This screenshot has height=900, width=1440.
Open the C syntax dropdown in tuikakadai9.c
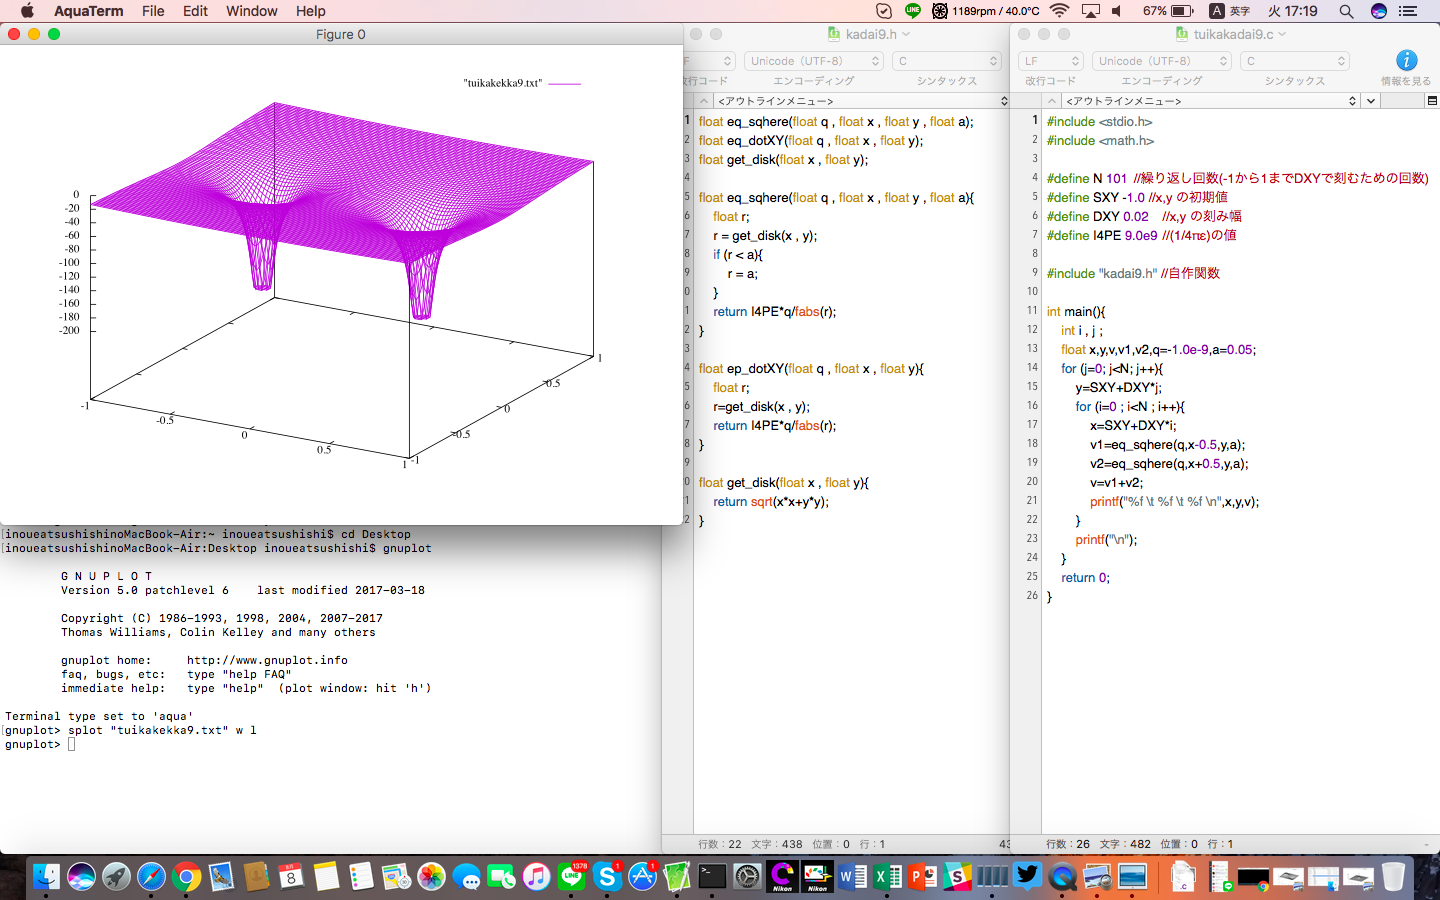click(1294, 61)
